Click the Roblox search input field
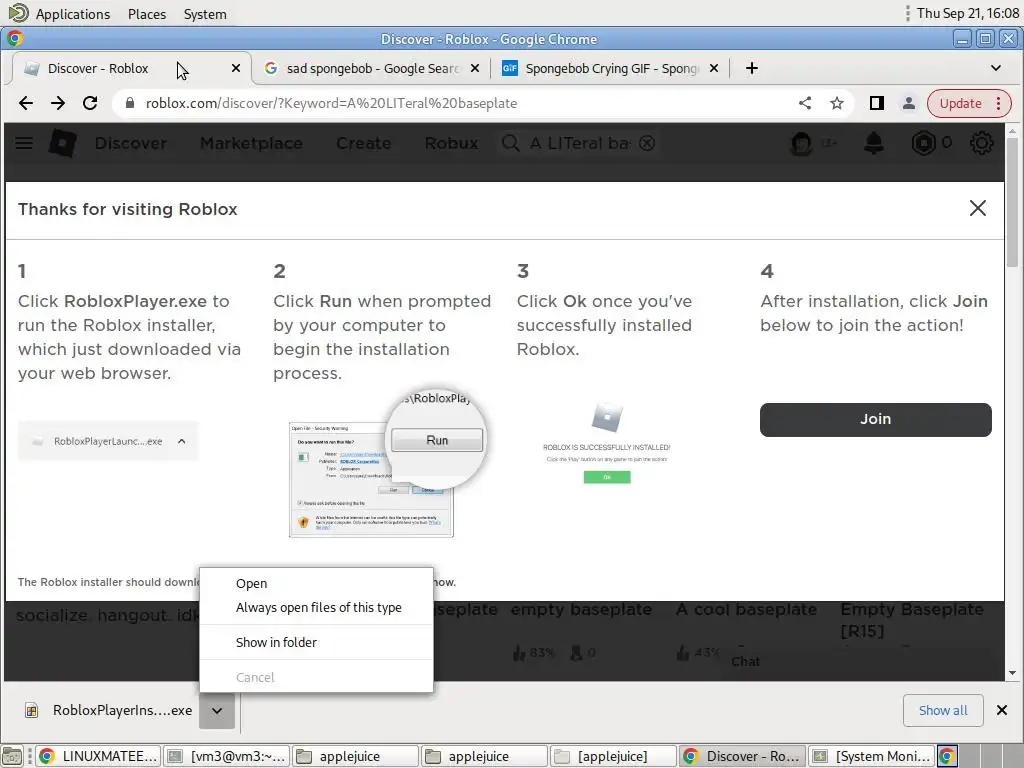Viewport: 1024px width, 768px height. (x=580, y=143)
